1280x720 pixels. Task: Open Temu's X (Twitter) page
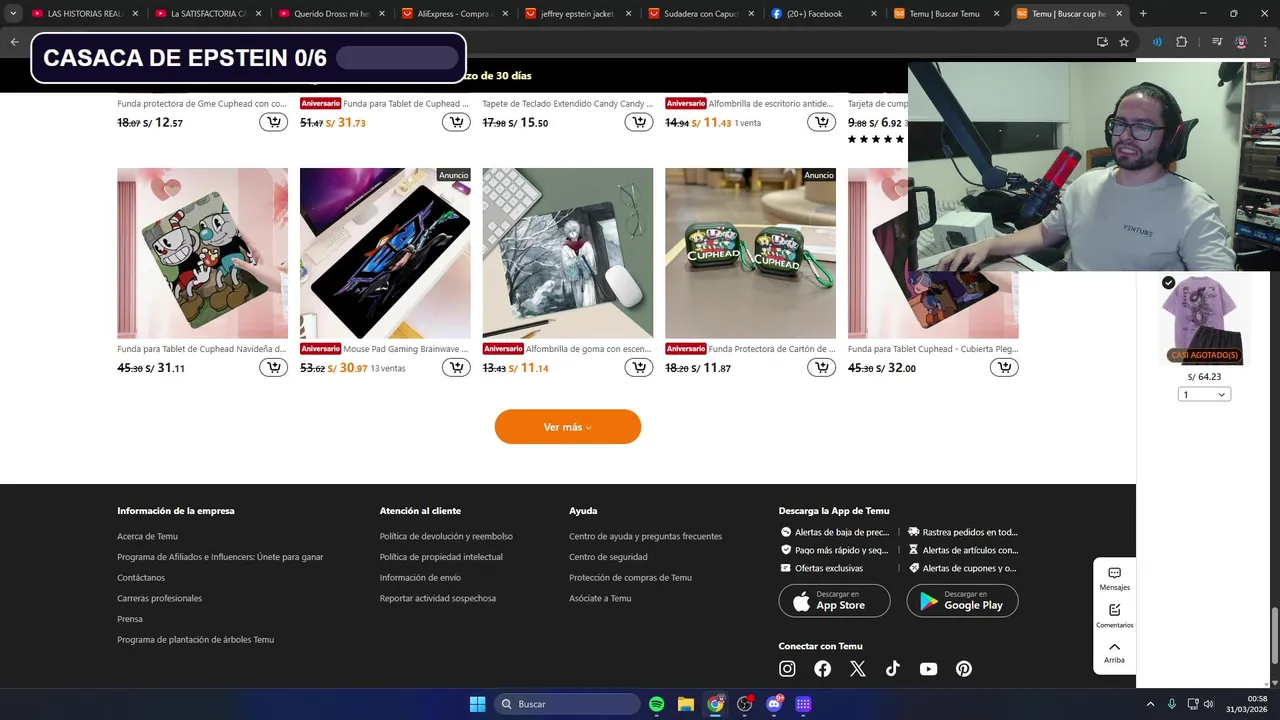(858, 669)
